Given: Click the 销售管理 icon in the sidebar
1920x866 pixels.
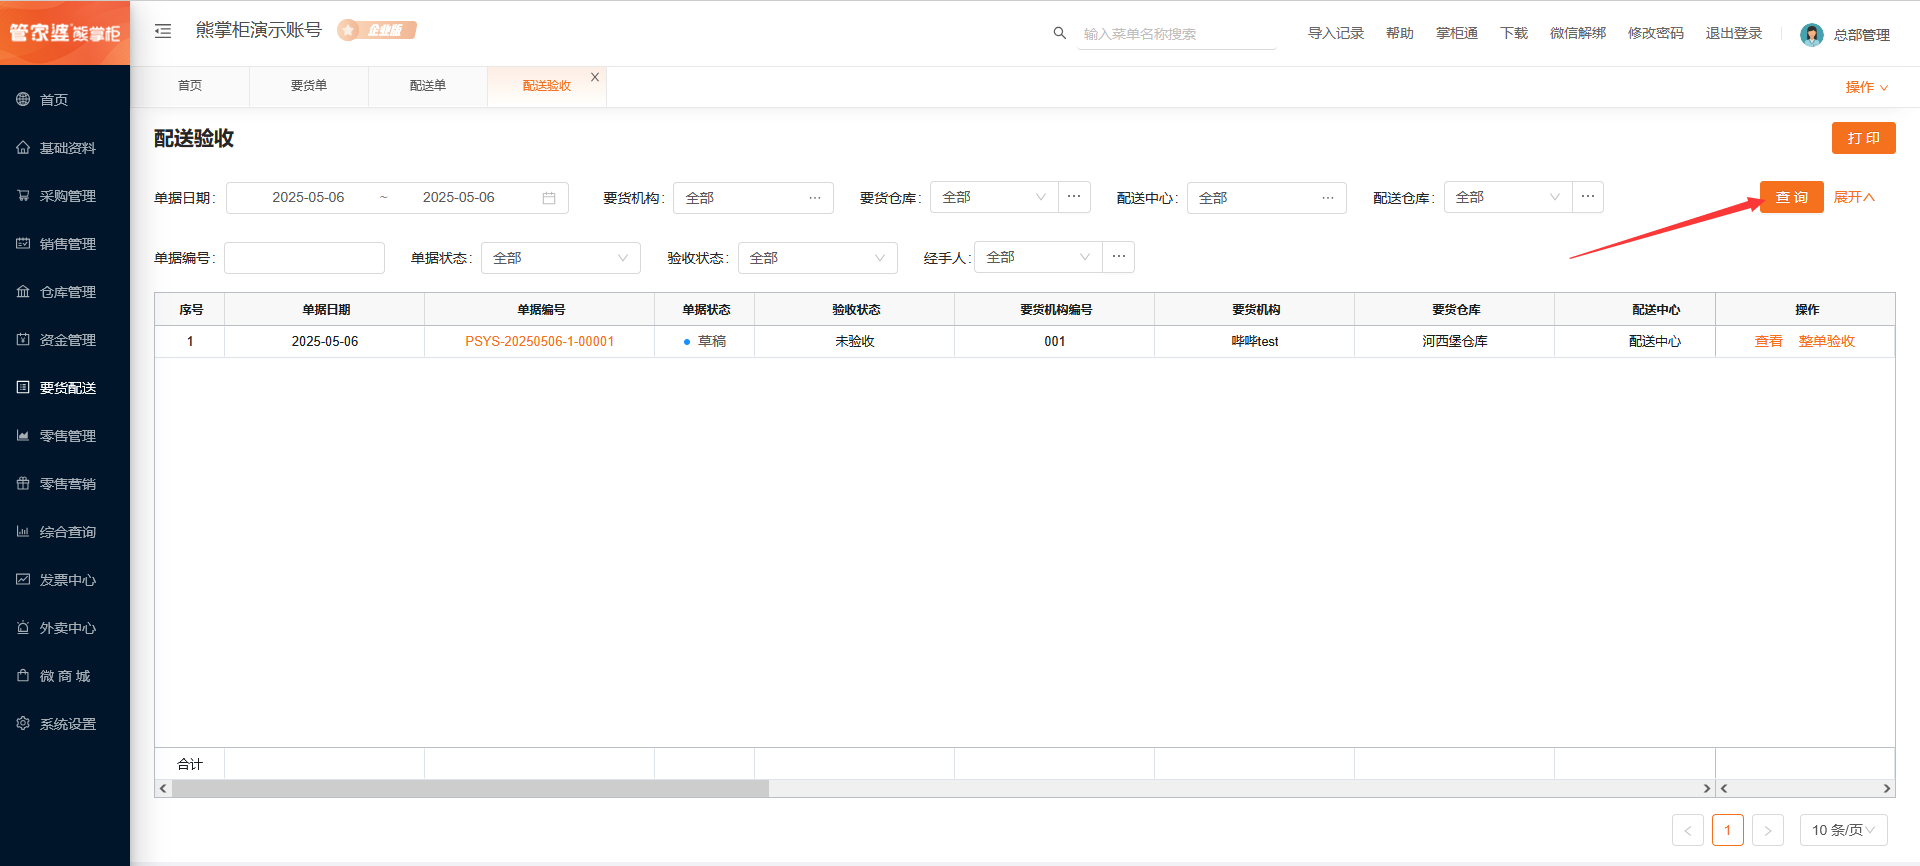Looking at the screenshot, I should 23,243.
